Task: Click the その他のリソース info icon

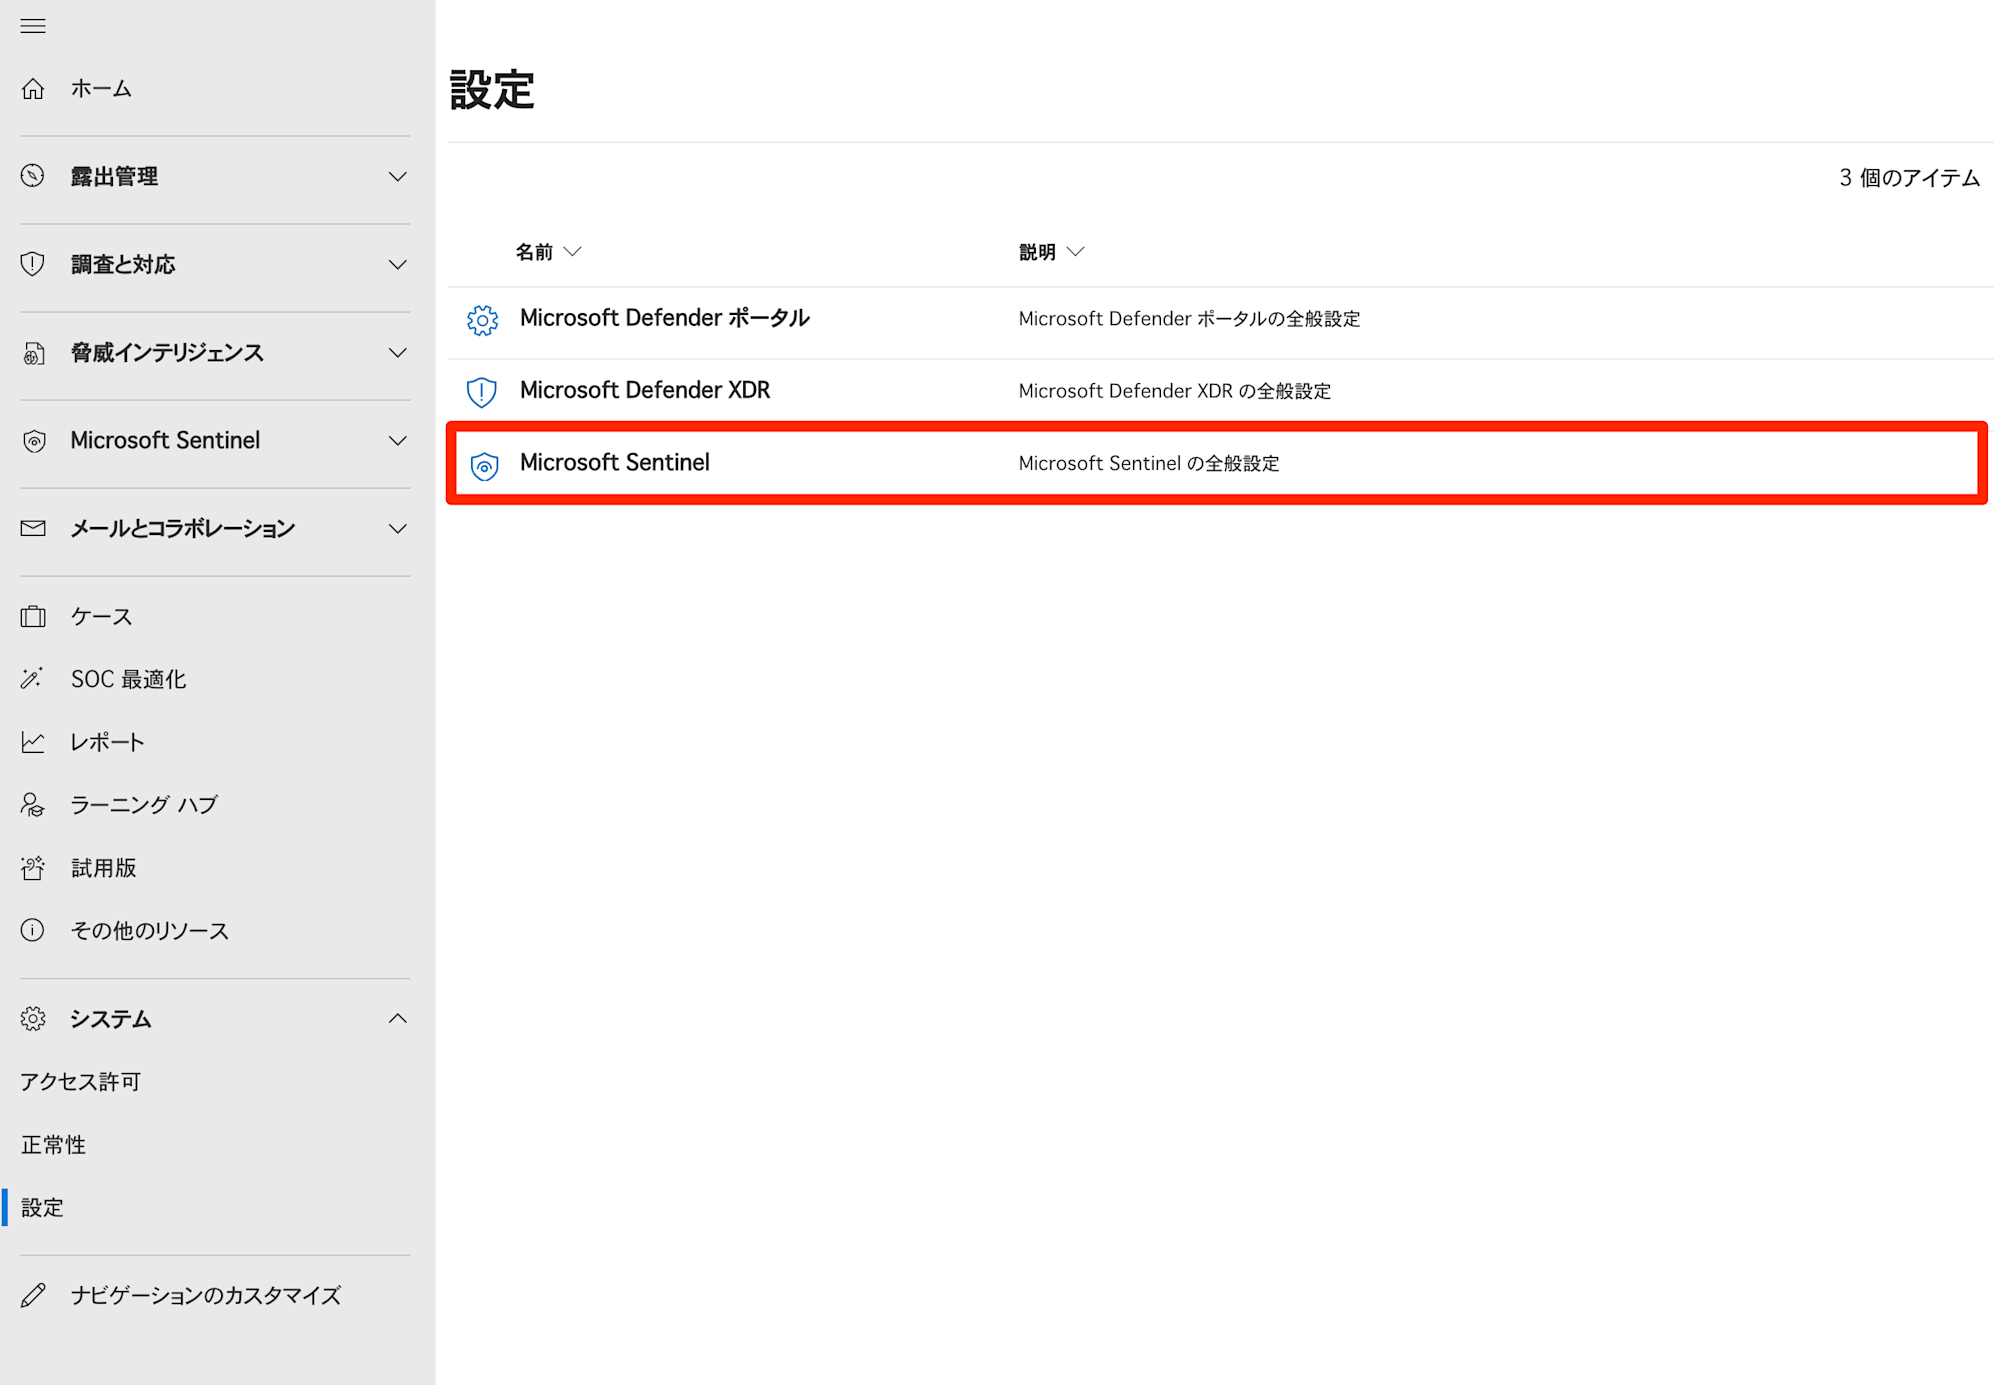Action: click(x=33, y=931)
